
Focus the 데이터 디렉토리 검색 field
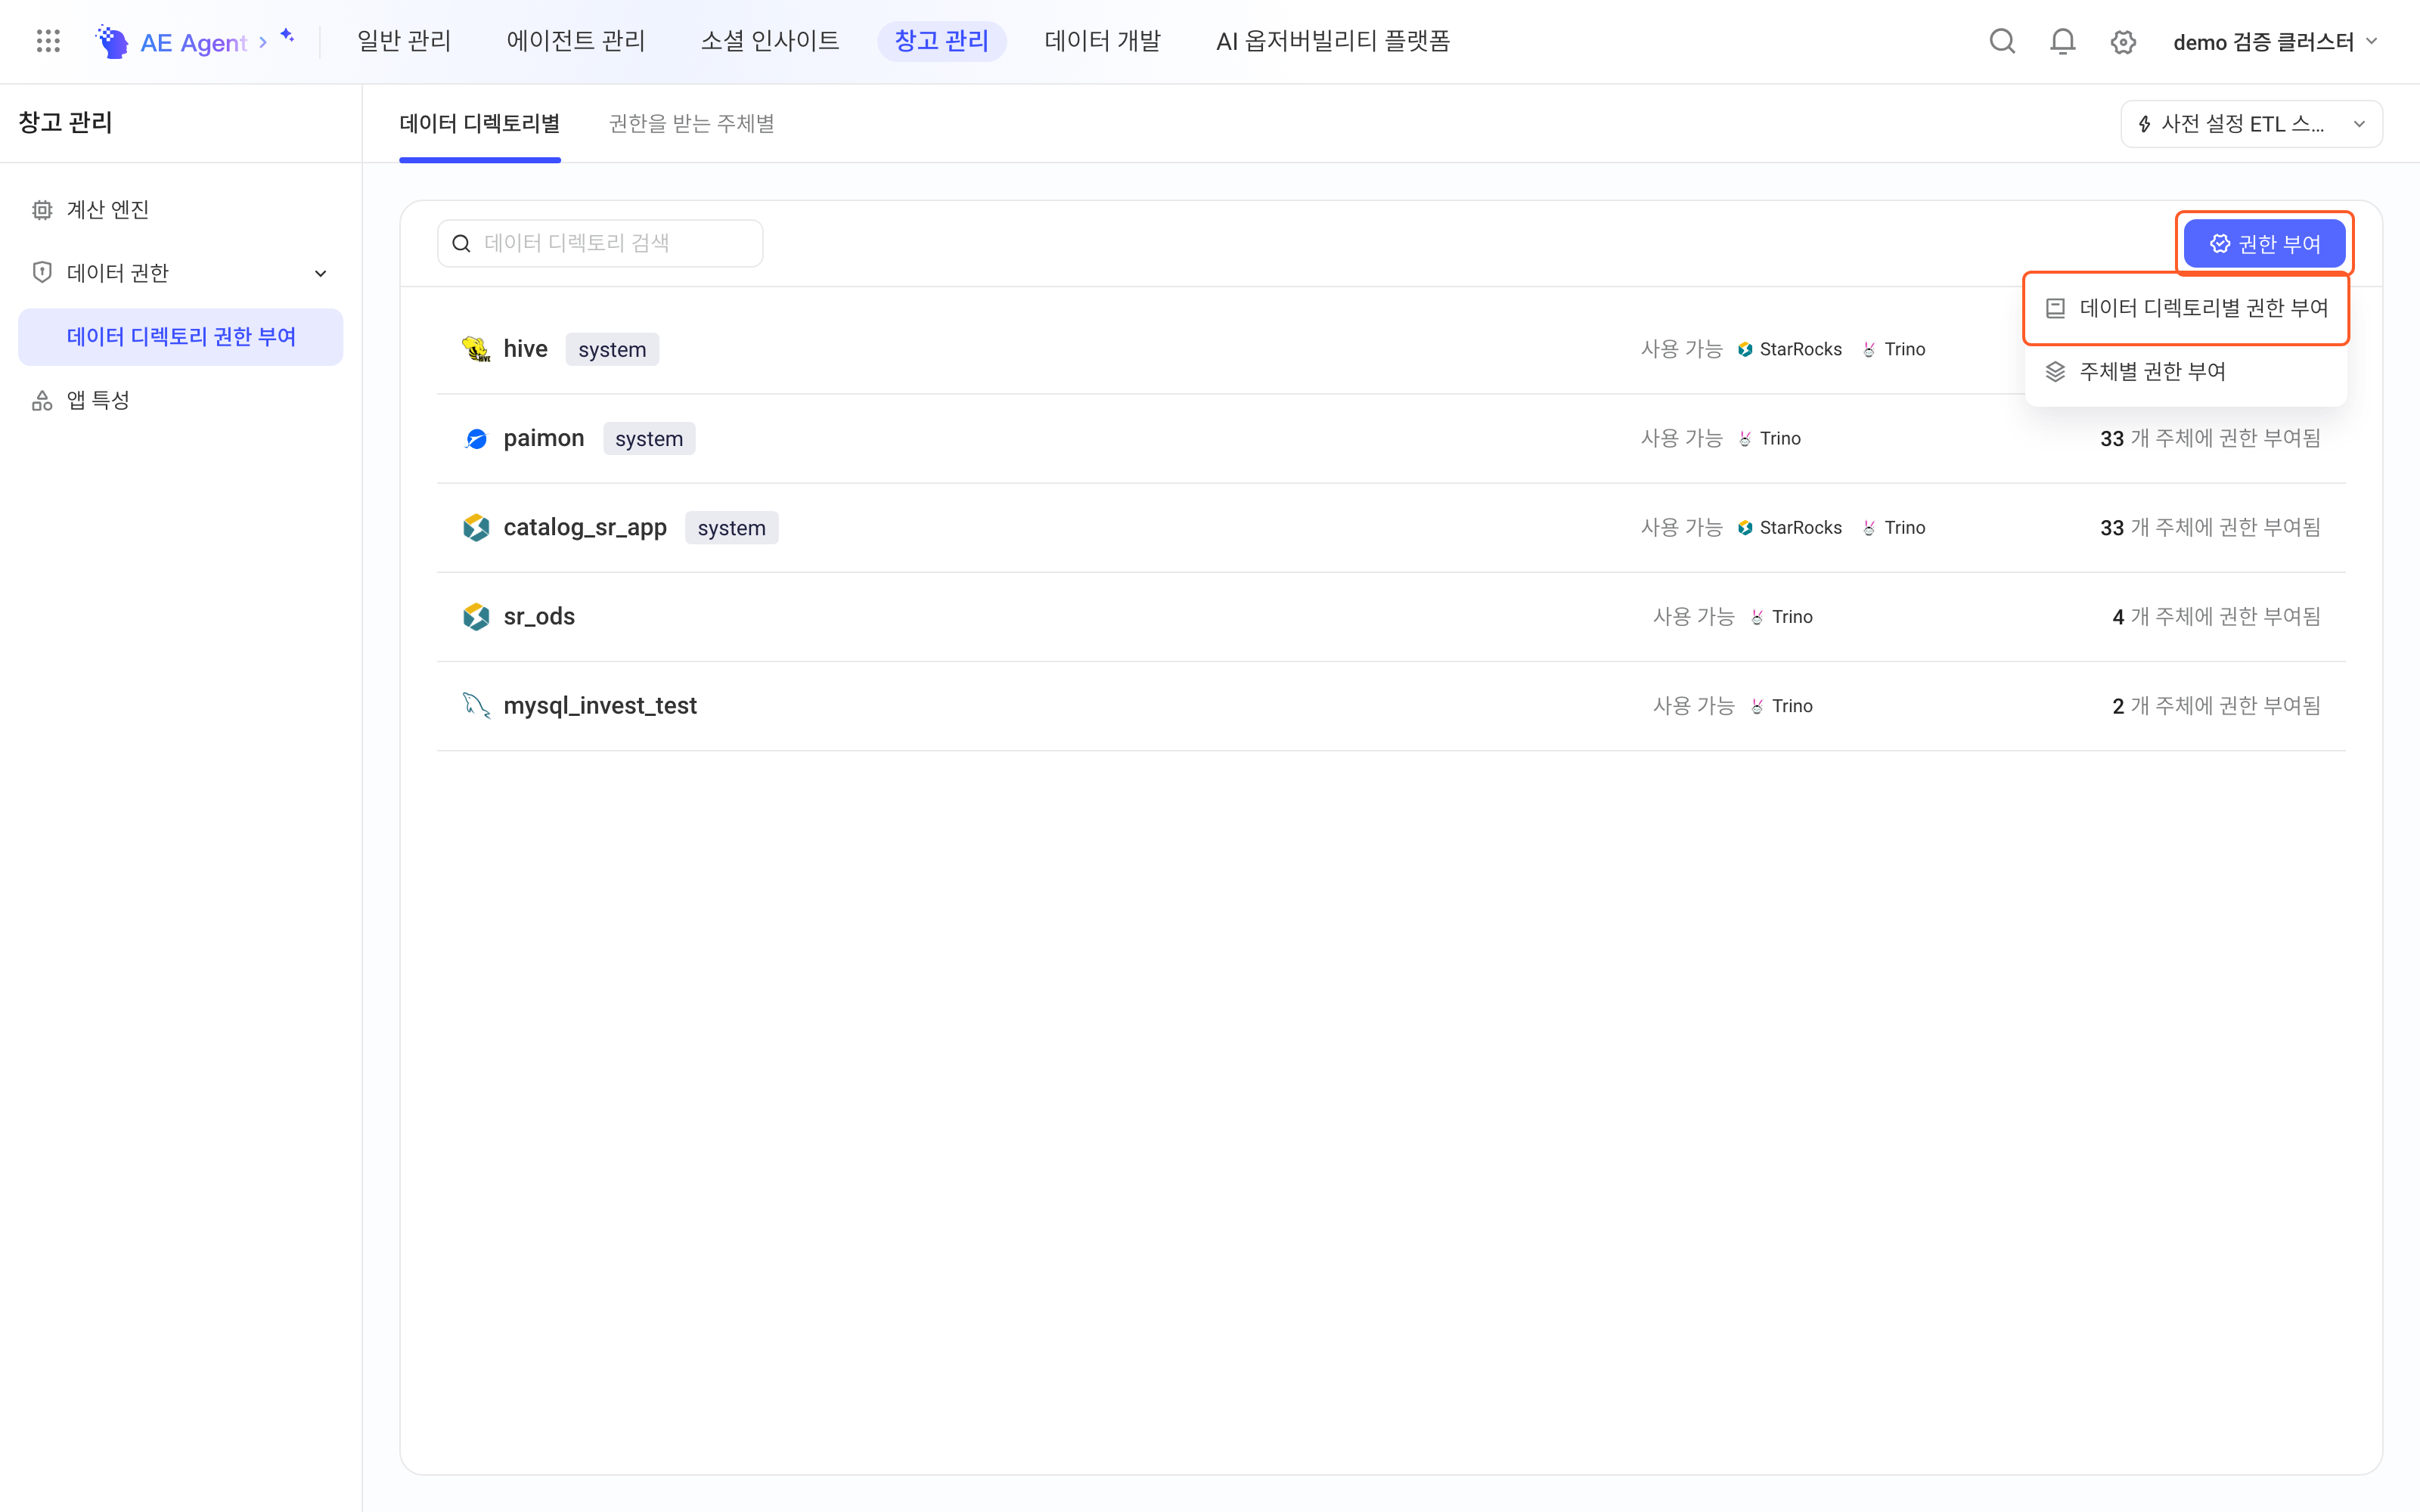click(600, 243)
